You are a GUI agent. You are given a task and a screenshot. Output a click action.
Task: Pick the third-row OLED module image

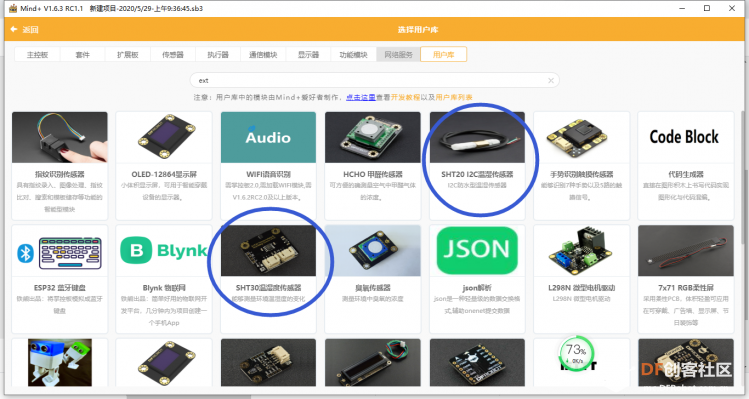[x=164, y=363]
